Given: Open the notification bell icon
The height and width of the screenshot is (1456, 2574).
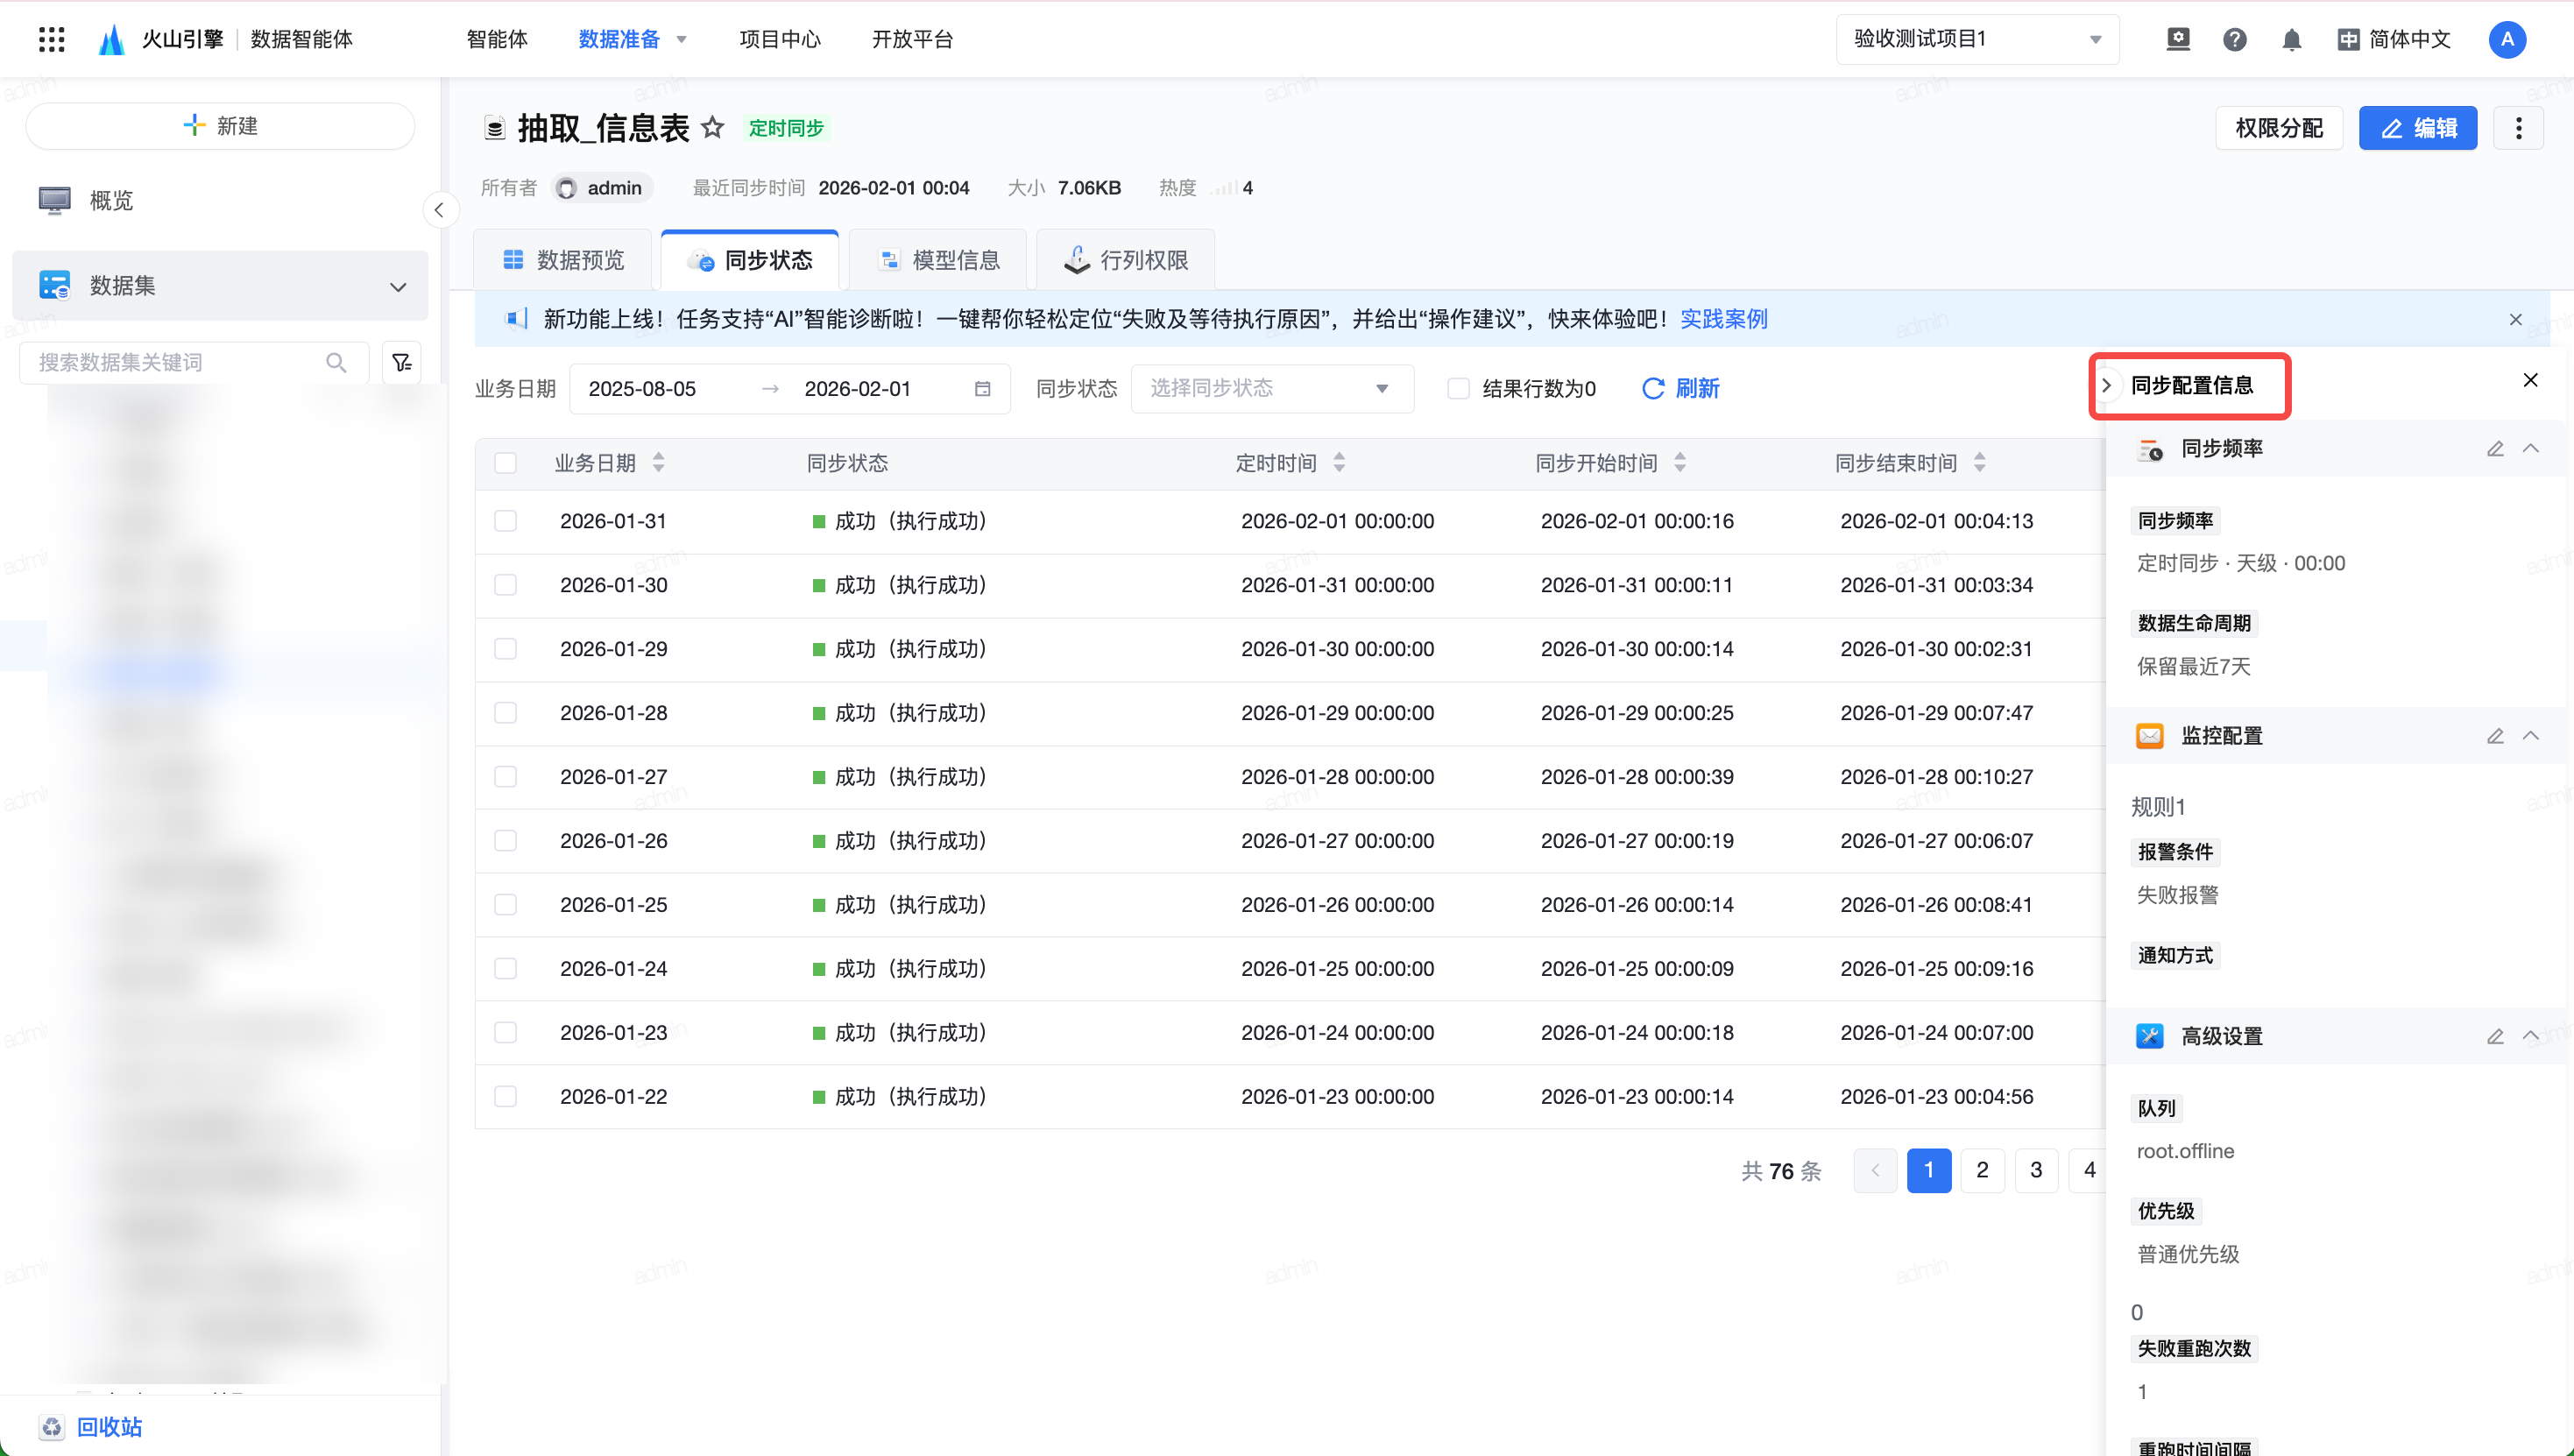Looking at the screenshot, I should 2291,40.
